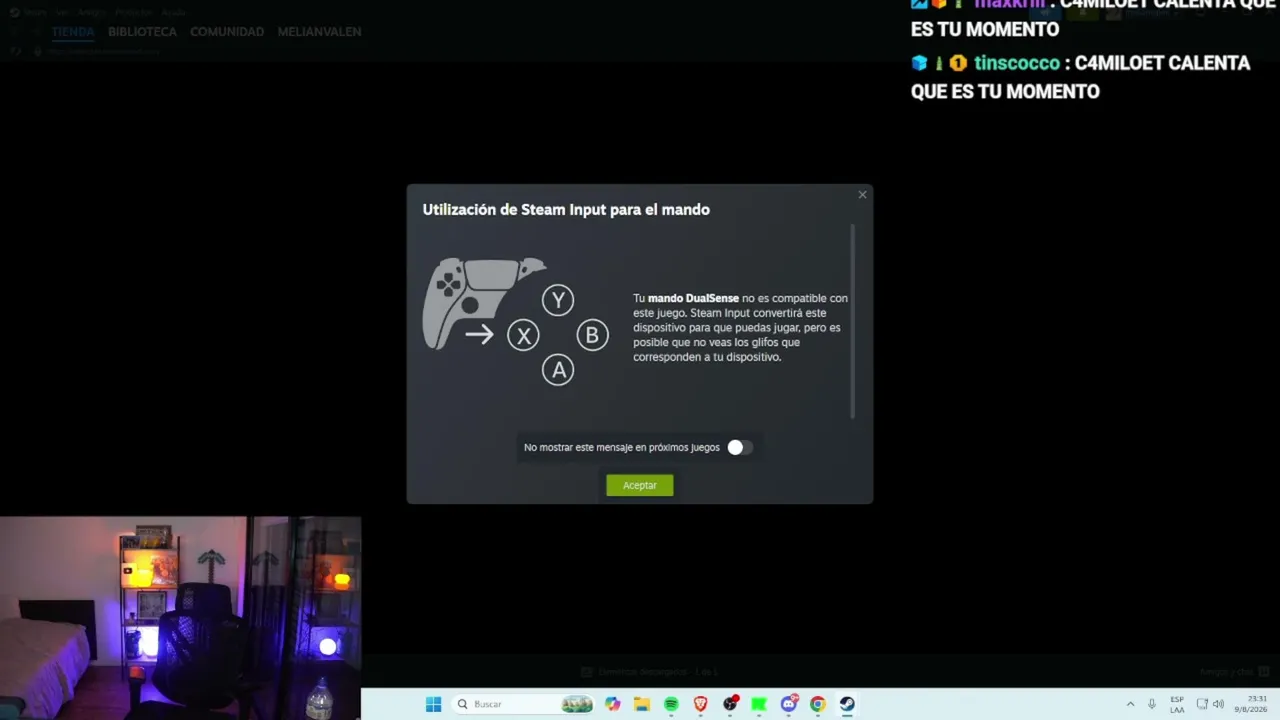Click the taskbar Buscar search box

pyautogui.click(x=523, y=704)
